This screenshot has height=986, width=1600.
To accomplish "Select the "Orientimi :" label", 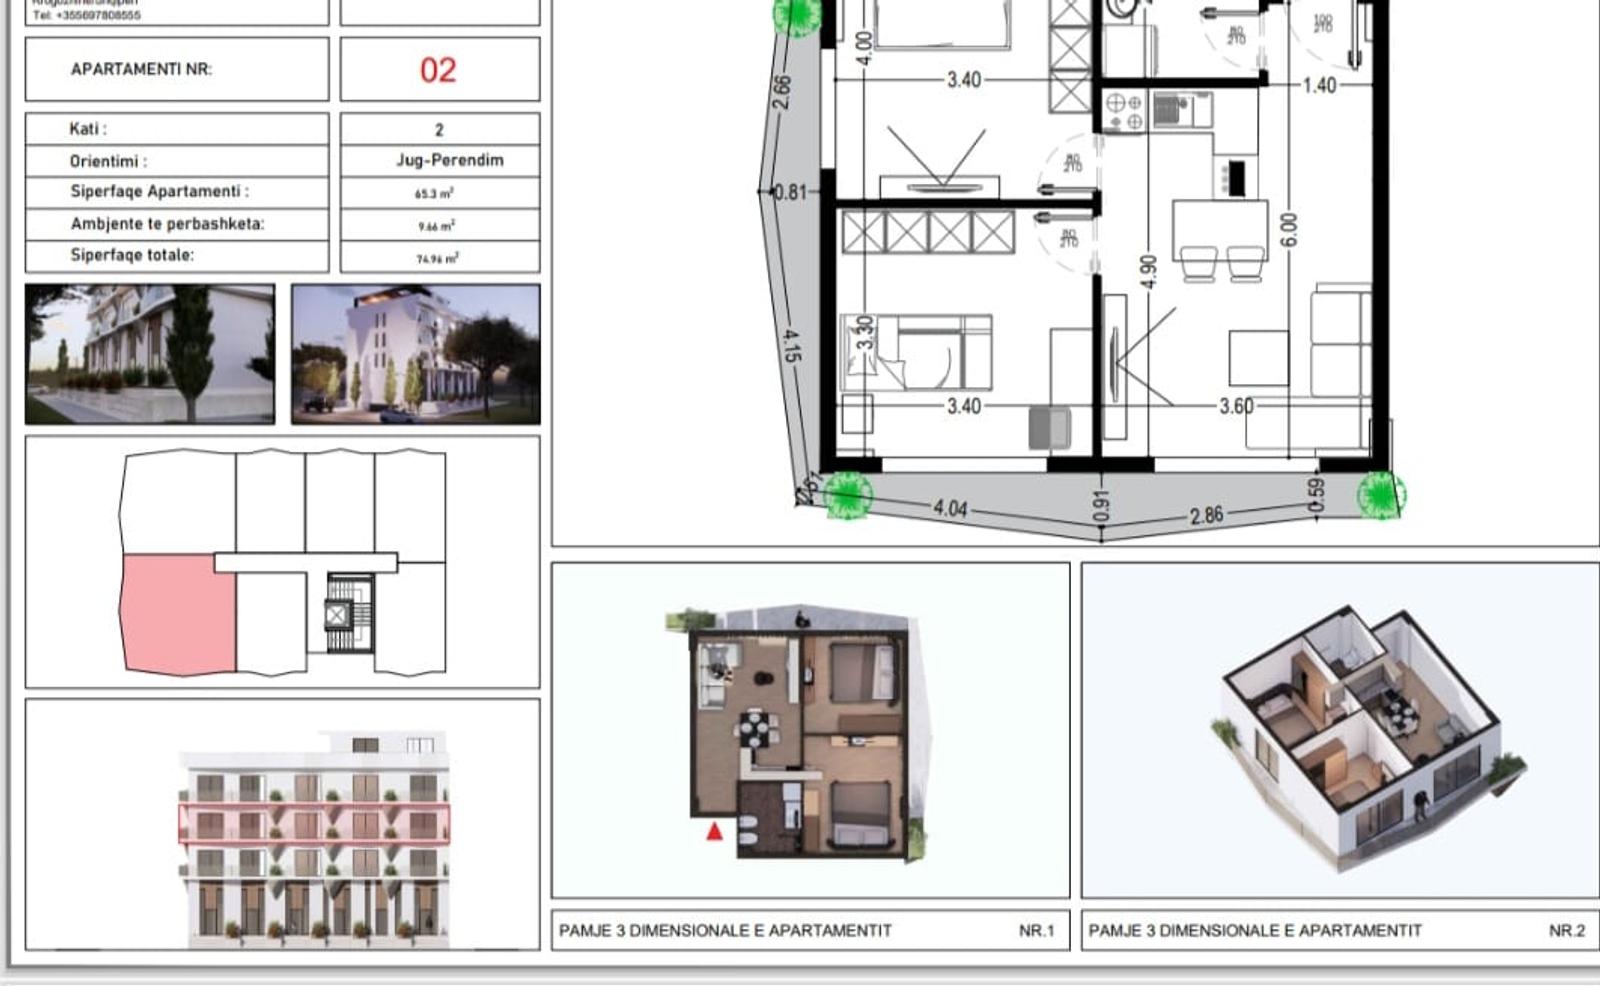I will [x=108, y=161].
